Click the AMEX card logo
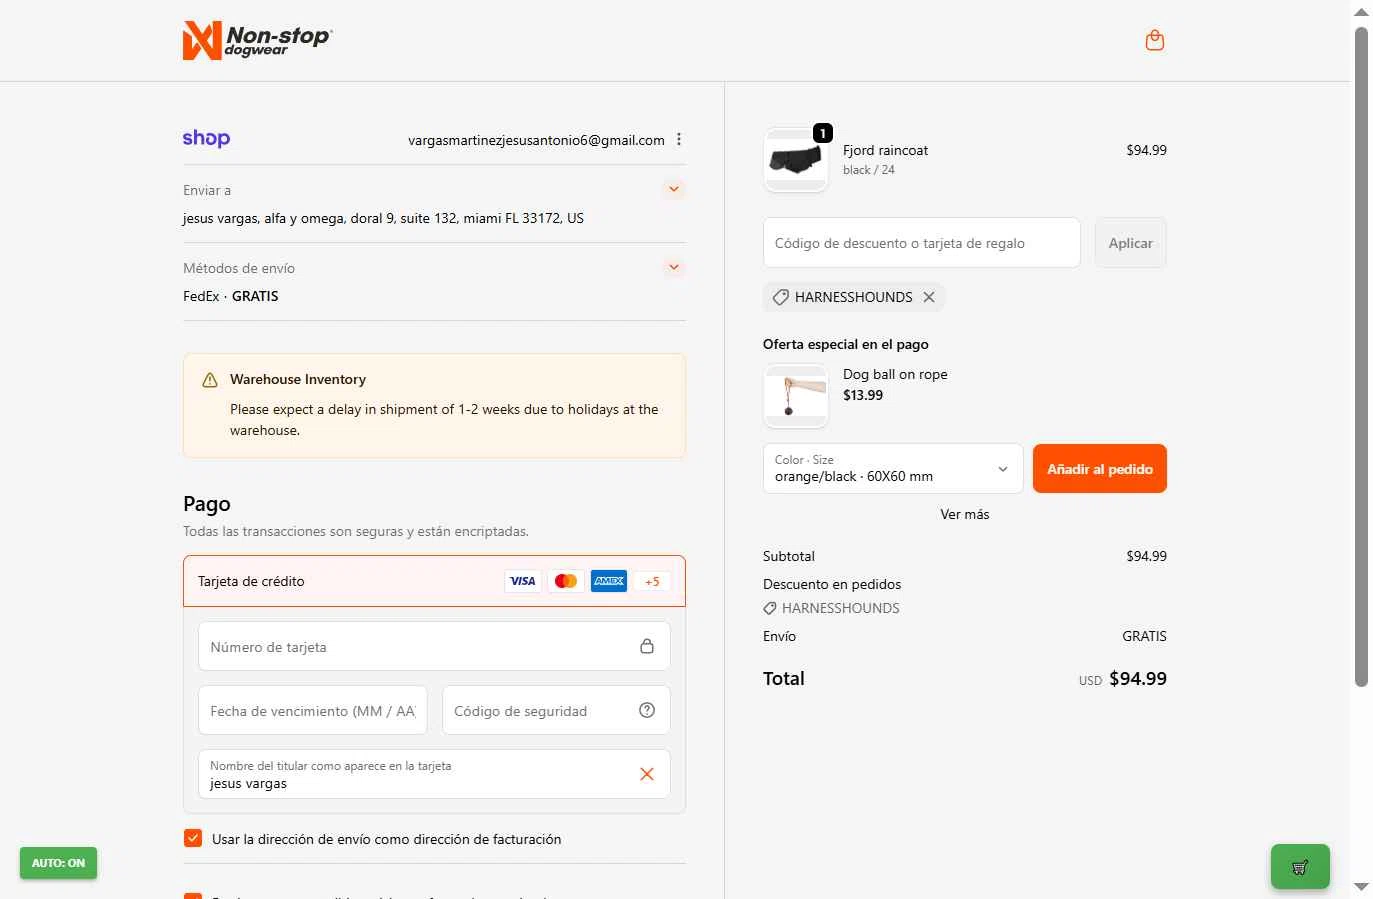The width and height of the screenshot is (1373, 899). point(609,581)
